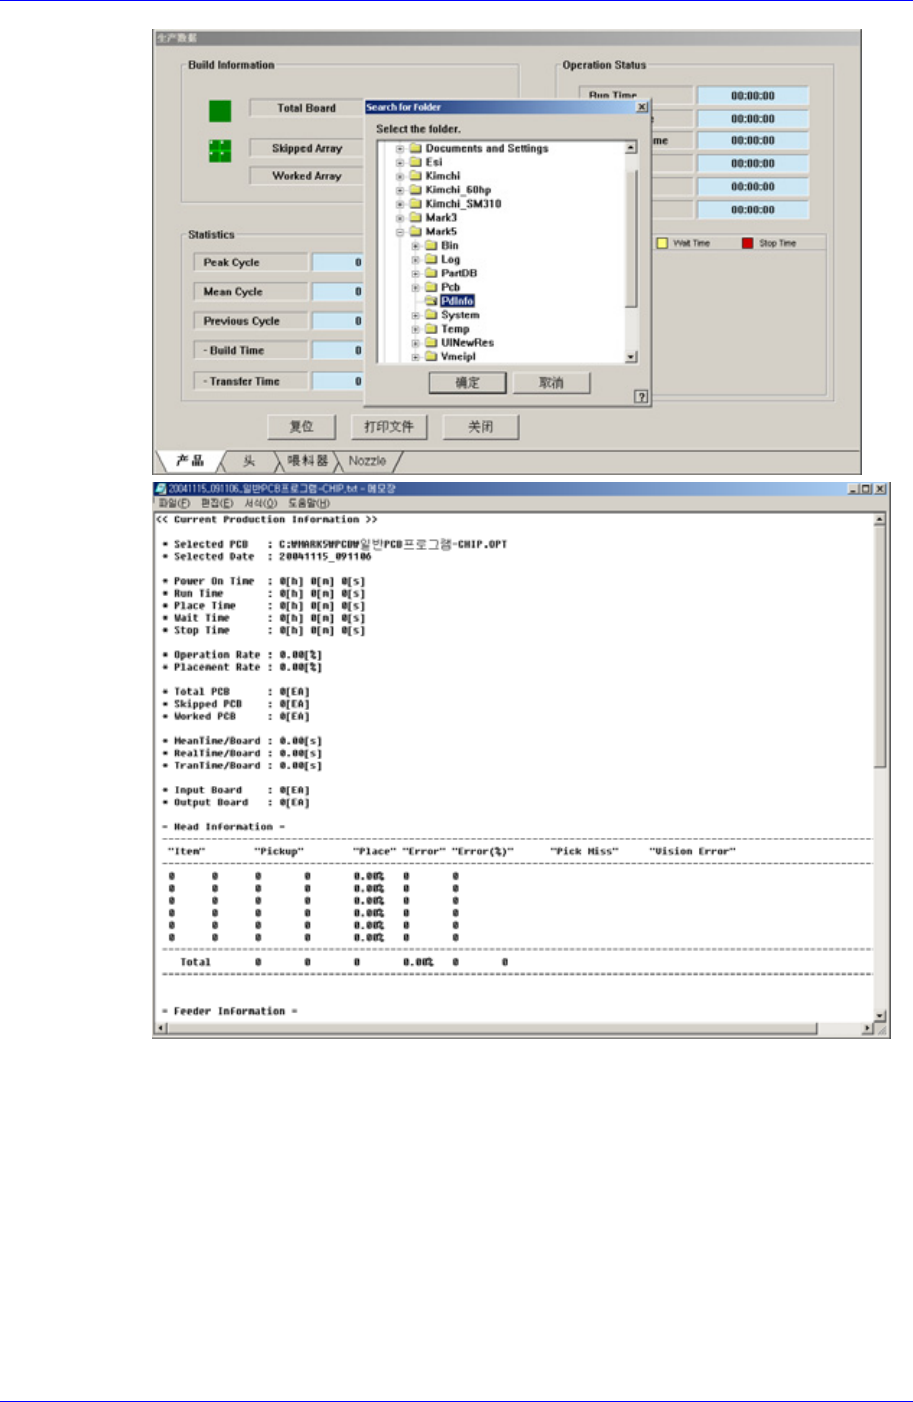913x1402 pixels.
Task: Click "Feeder Information" line in Notepad
Action: click(230, 1011)
